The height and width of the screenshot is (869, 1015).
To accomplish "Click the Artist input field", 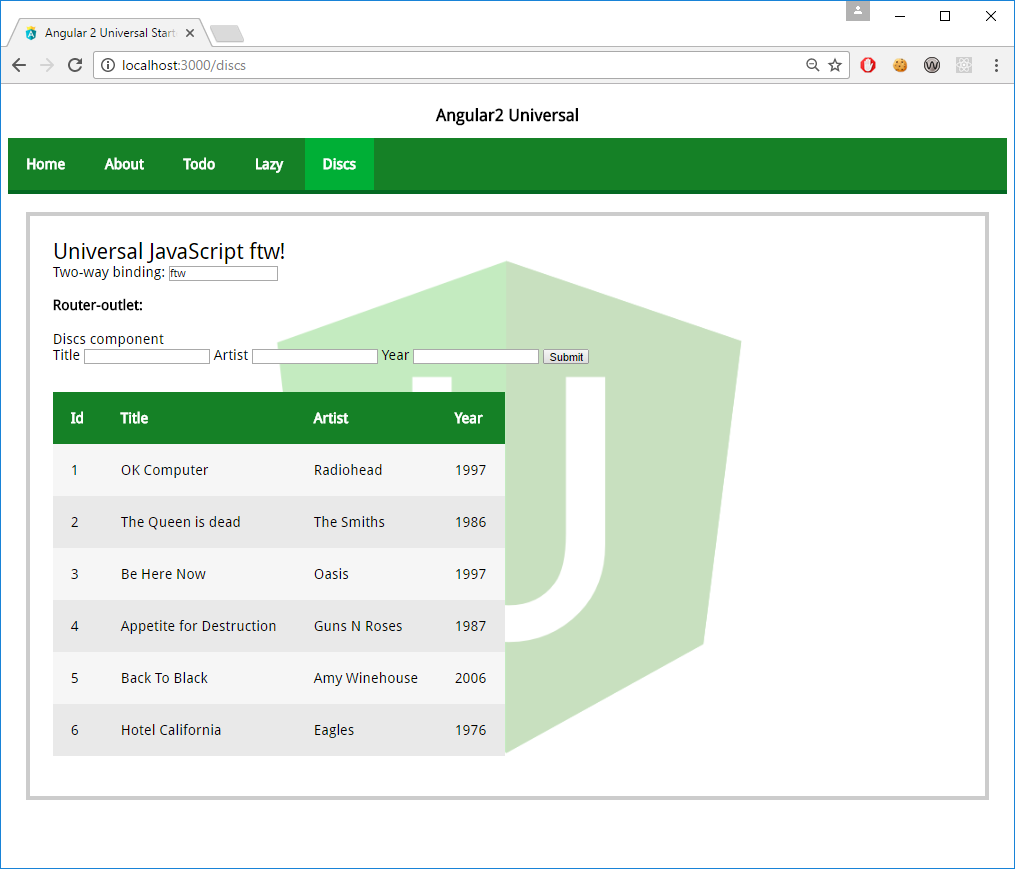I will (x=314, y=356).
